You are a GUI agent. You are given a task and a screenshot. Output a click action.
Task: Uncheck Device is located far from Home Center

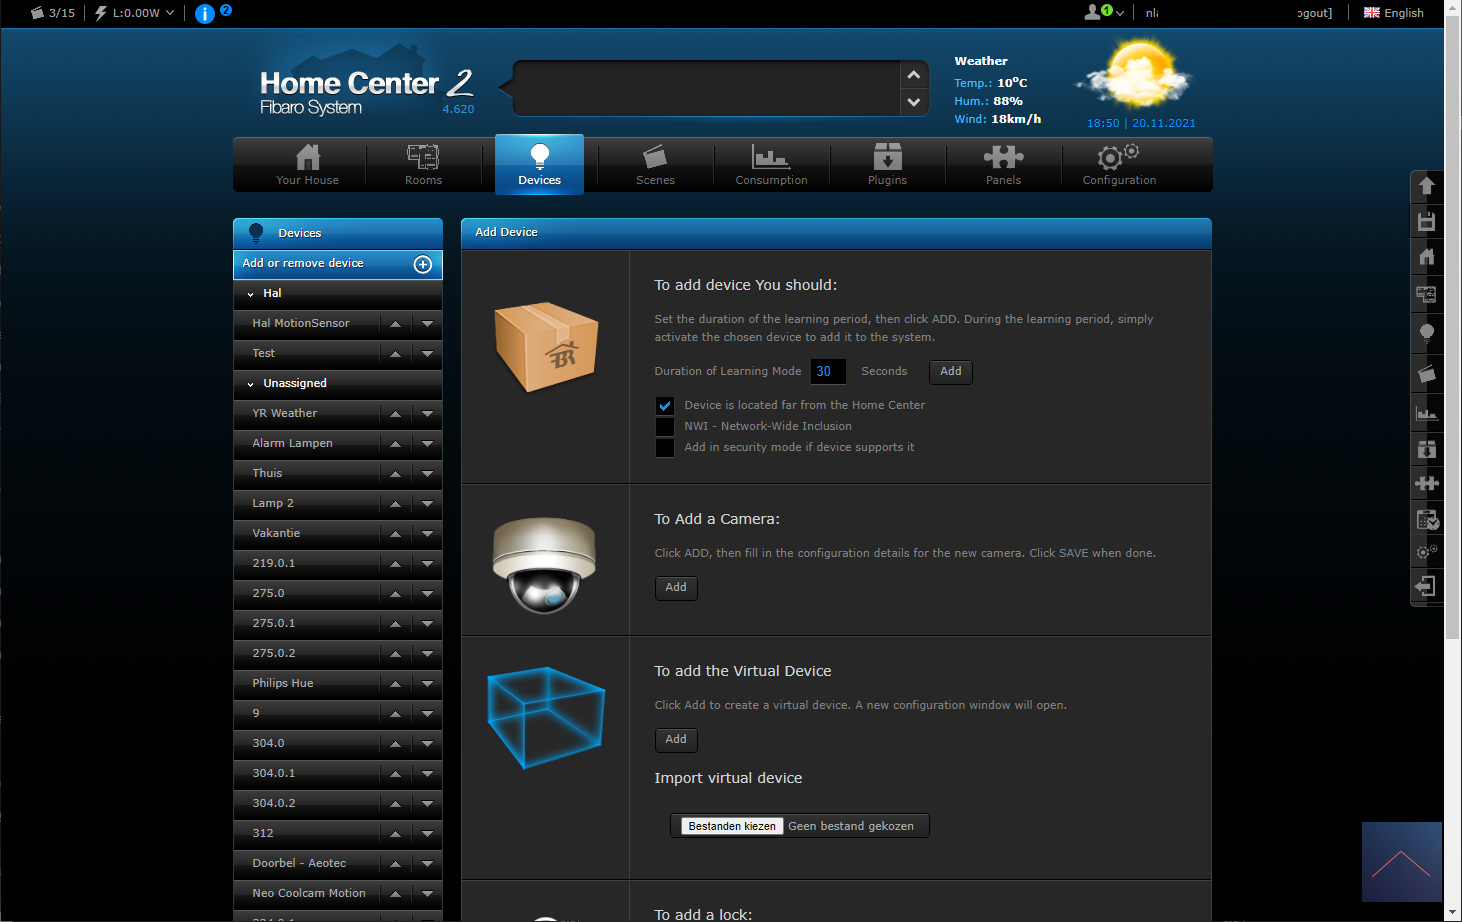tap(665, 406)
